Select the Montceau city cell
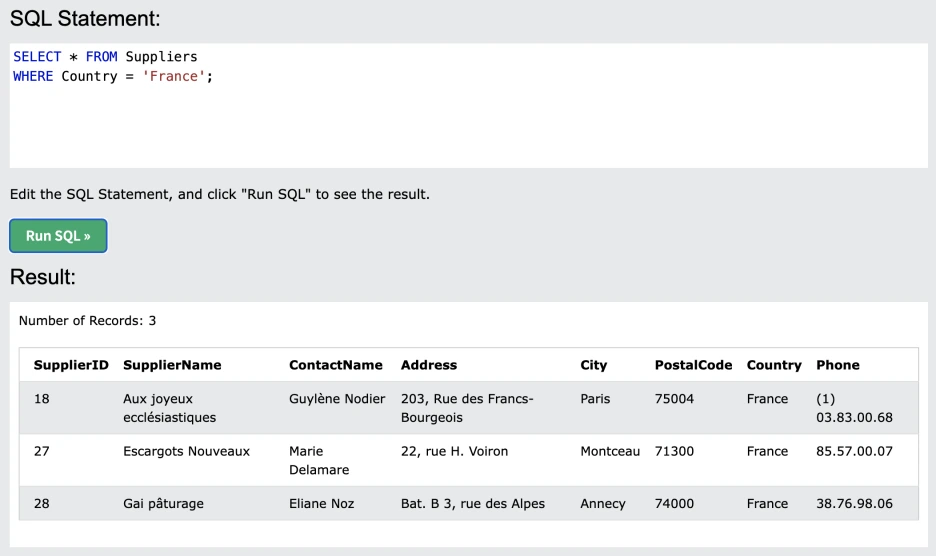Image resolution: width=936 pixels, height=556 pixels. [610, 451]
